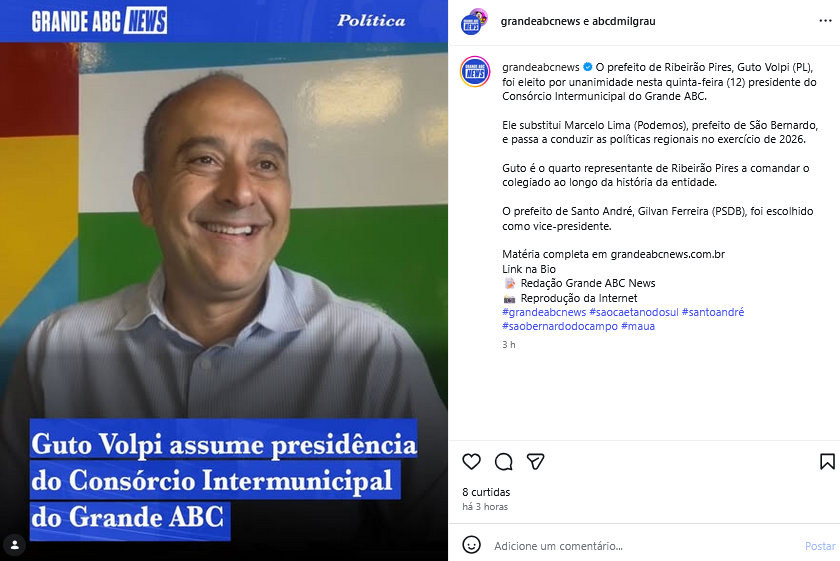
Task: Click the verified badge next to grandeabcnews
Action: coord(588,67)
